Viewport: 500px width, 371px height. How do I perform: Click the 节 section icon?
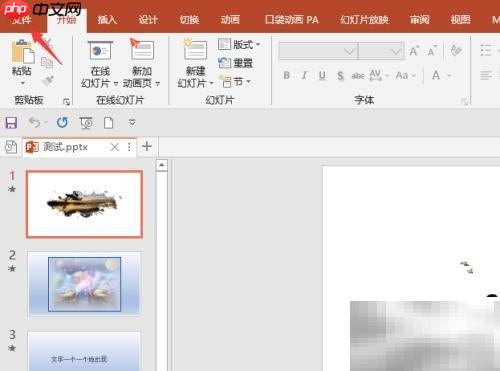pos(226,81)
